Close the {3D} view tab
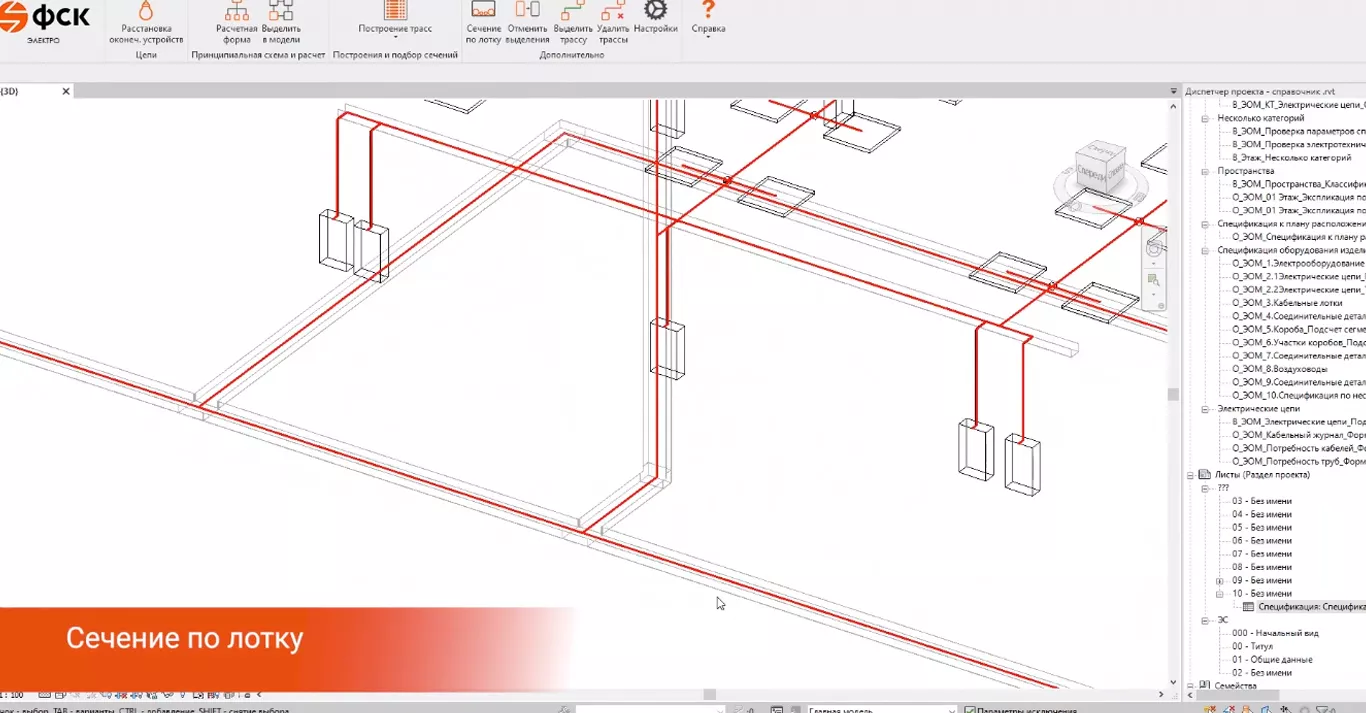 pyautogui.click(x=66, y=91)
